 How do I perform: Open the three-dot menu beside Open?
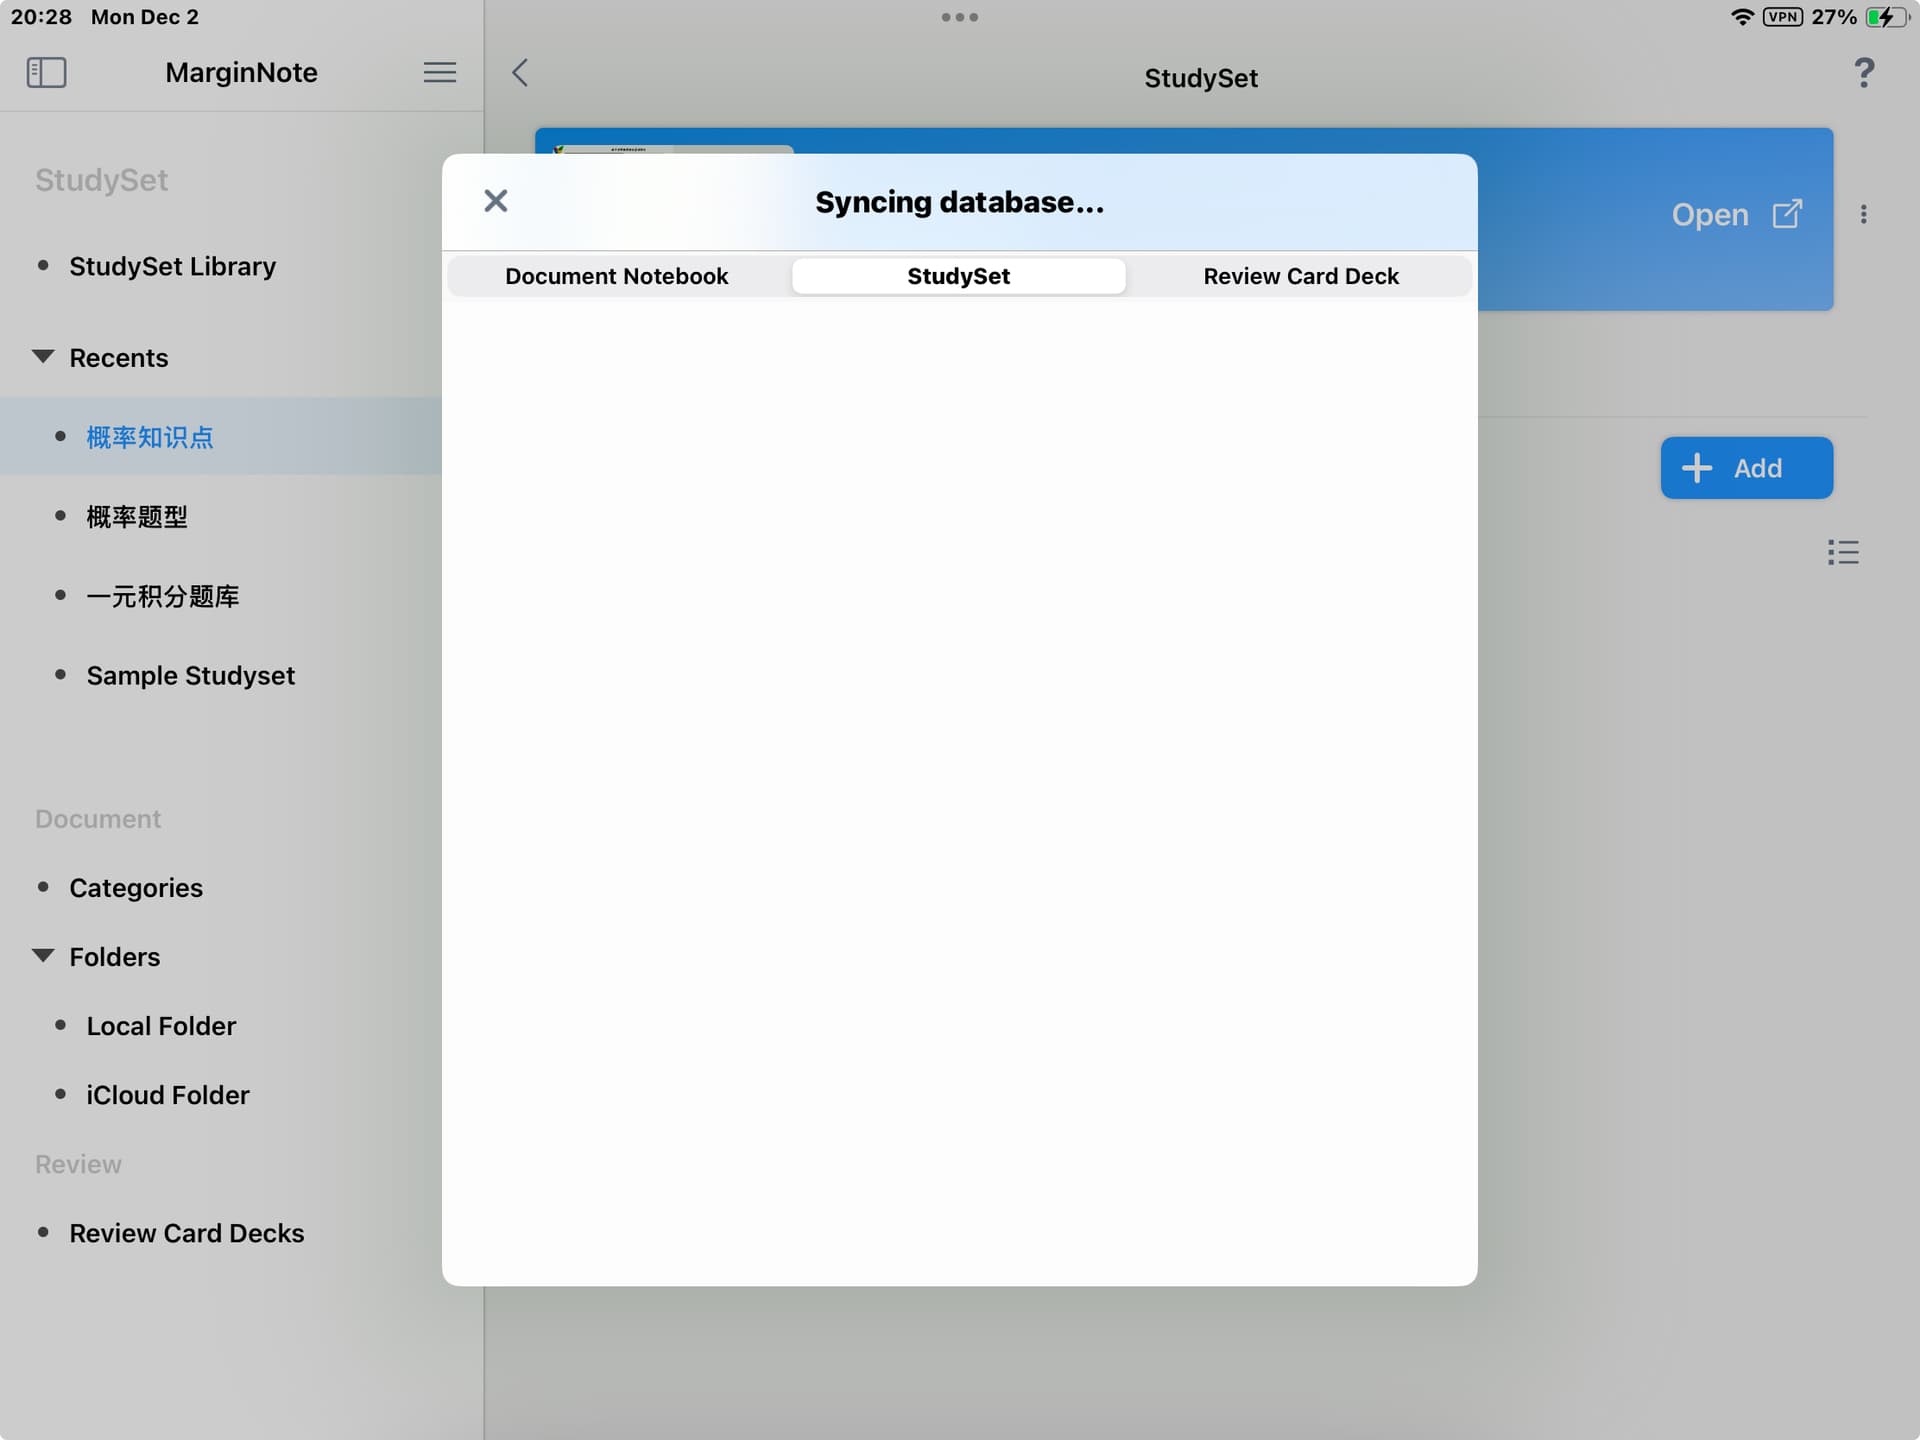(x=1863, y=214)
